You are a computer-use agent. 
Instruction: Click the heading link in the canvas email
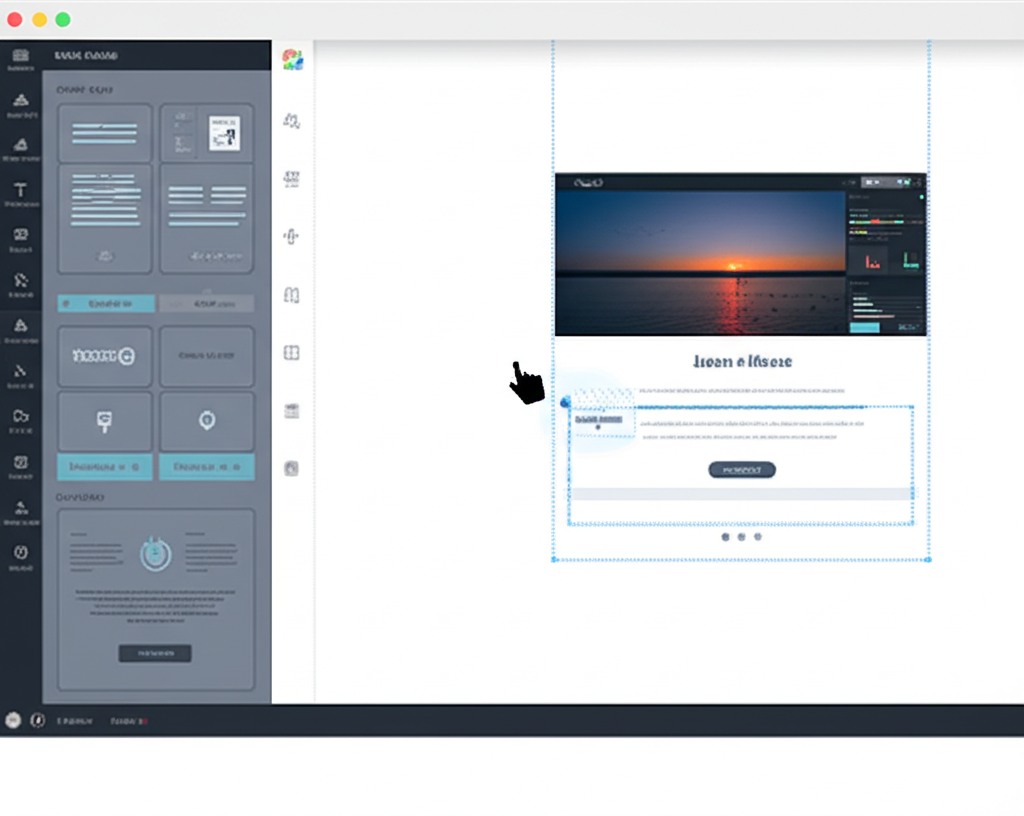click(x=741, y=361)
